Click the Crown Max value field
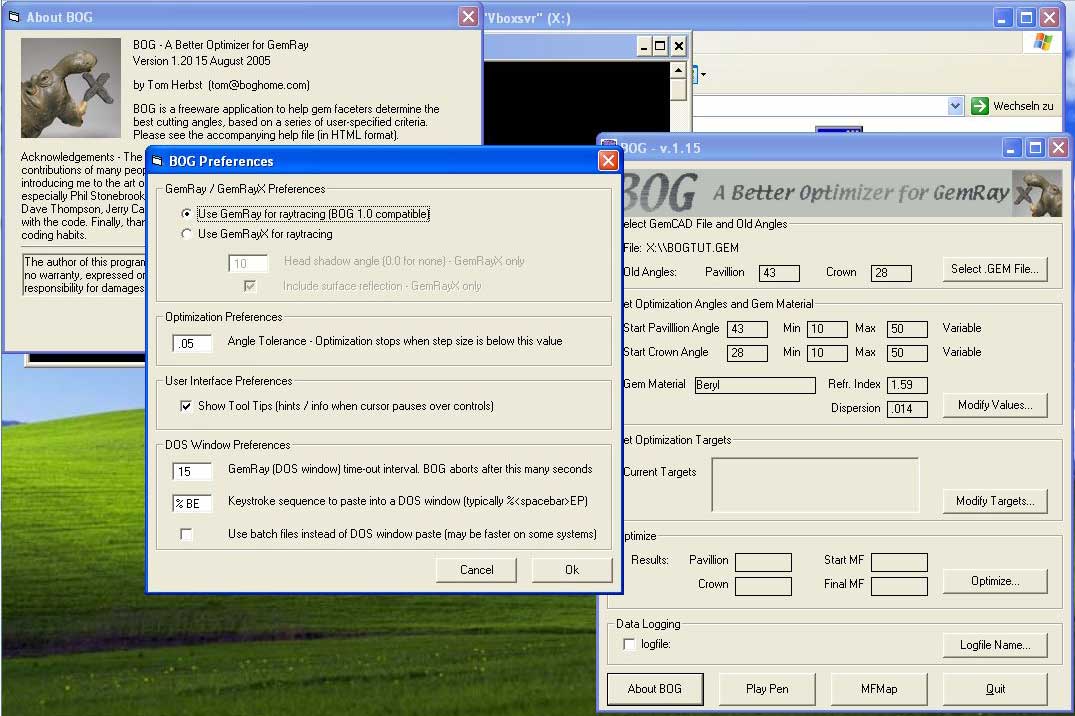Viewport: 1075px width, 716px height. [908, 353]
